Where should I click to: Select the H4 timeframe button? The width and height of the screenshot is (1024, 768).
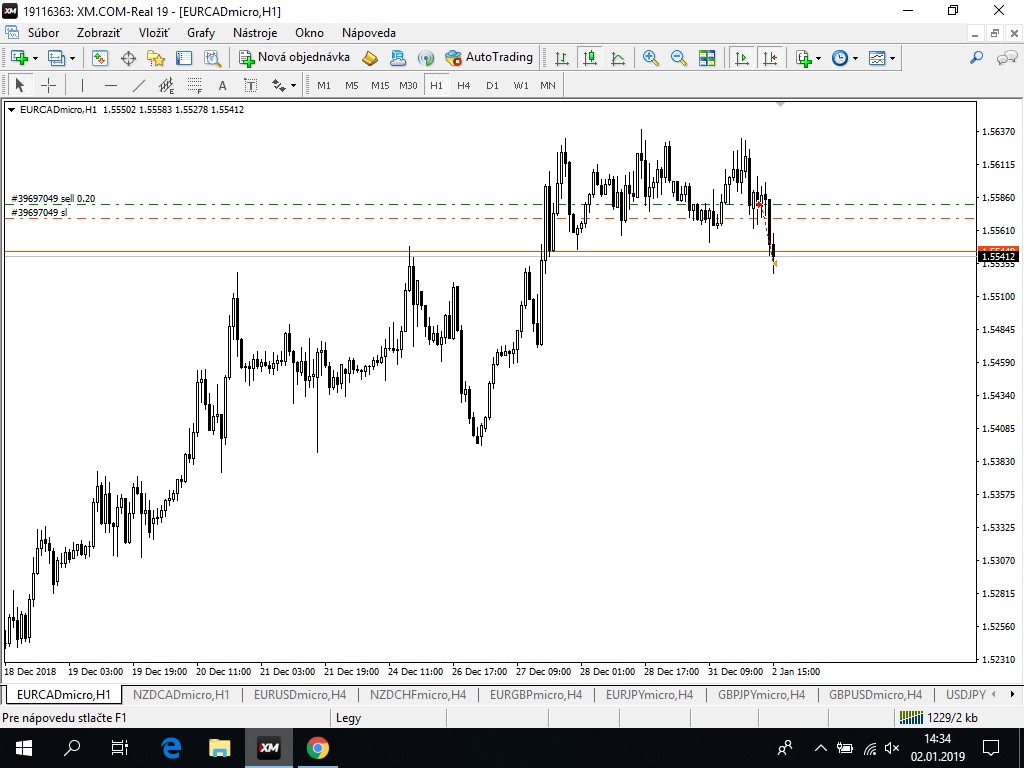pyautogui.click(x=464, y=86)
